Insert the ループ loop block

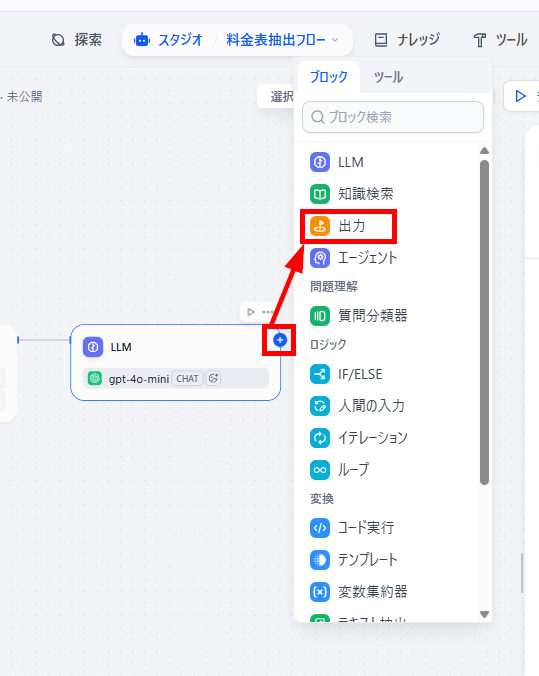point(390,470)
